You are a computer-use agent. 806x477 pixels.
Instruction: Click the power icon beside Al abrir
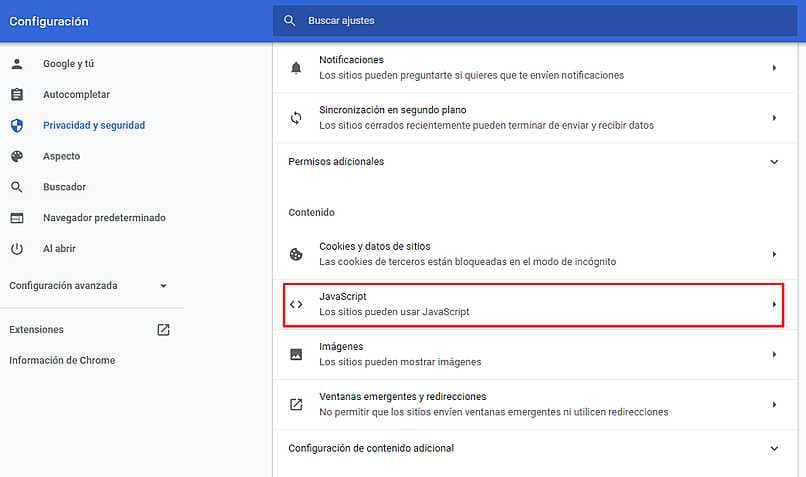(x=17, y=249)
